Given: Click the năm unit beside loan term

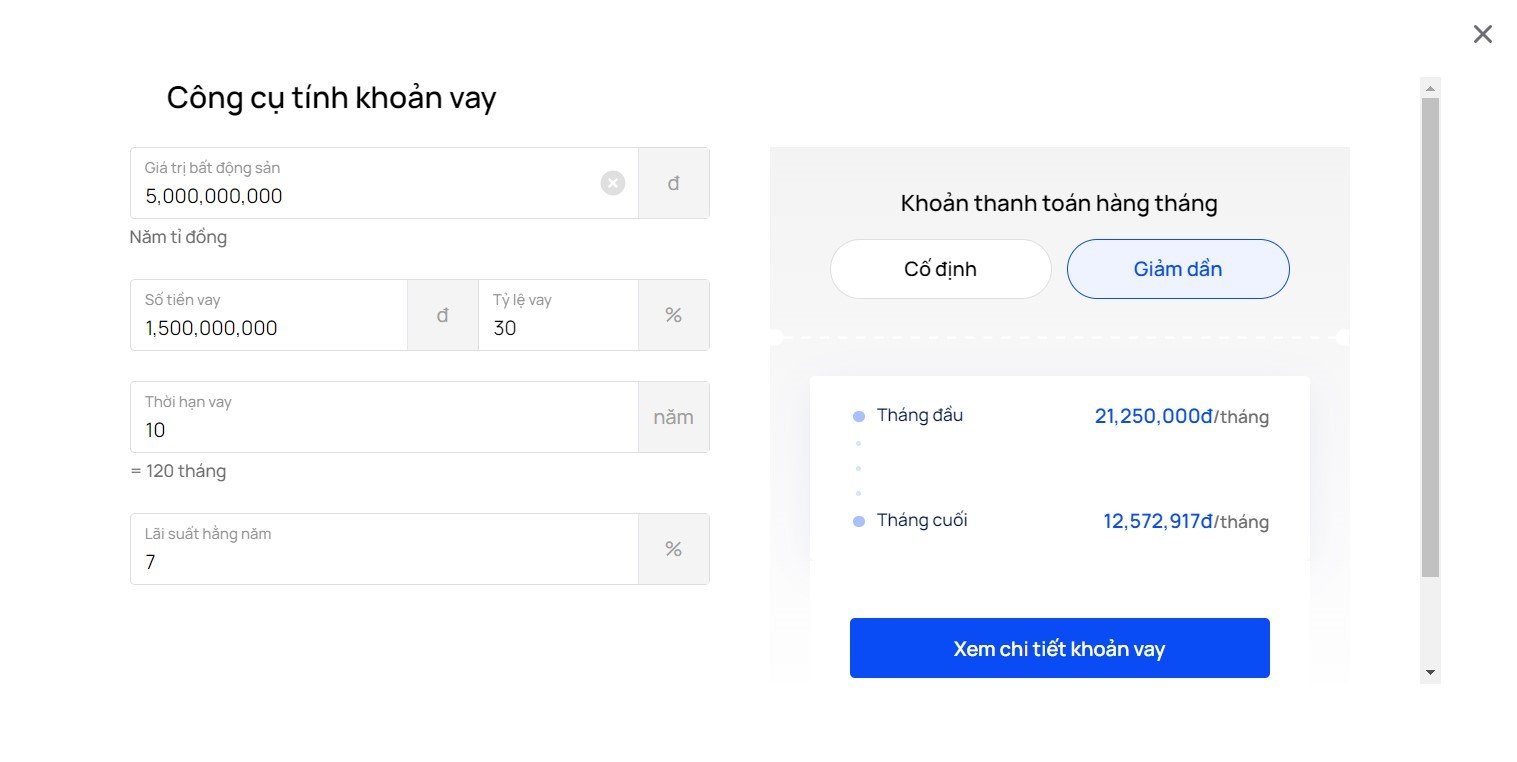Looking at the screenshot, I should [x=674, y=417].
